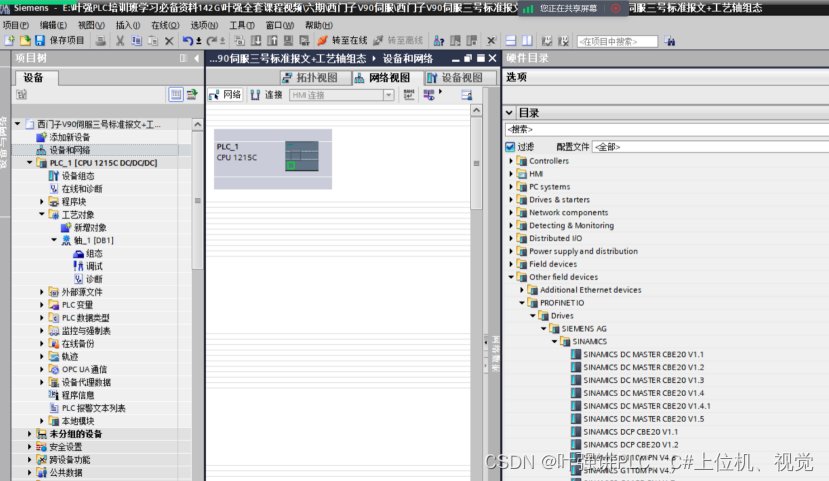Open the 配置文件 profile dropdown showing 全部

(710, 146)
